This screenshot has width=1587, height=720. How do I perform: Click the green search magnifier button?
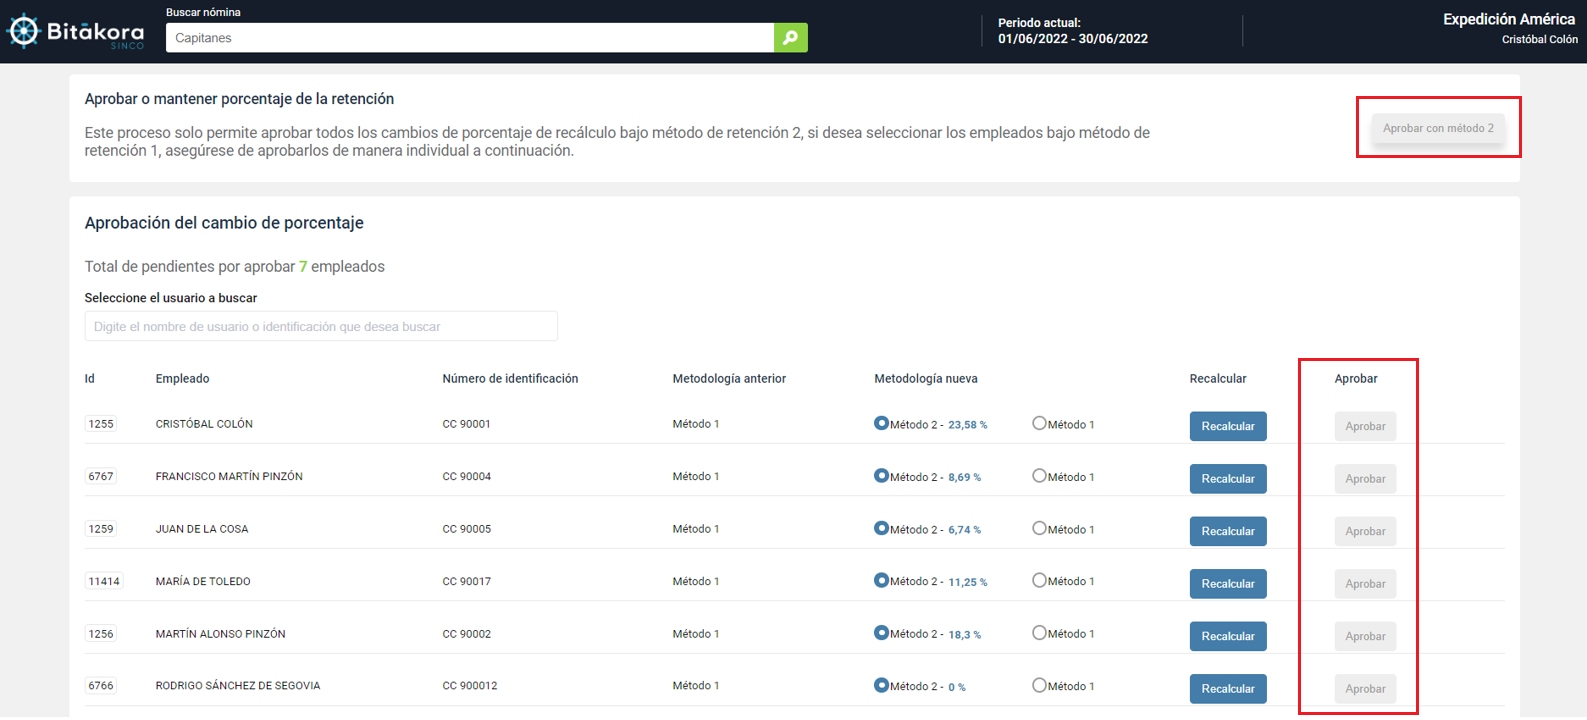click(x=790, y=38)
